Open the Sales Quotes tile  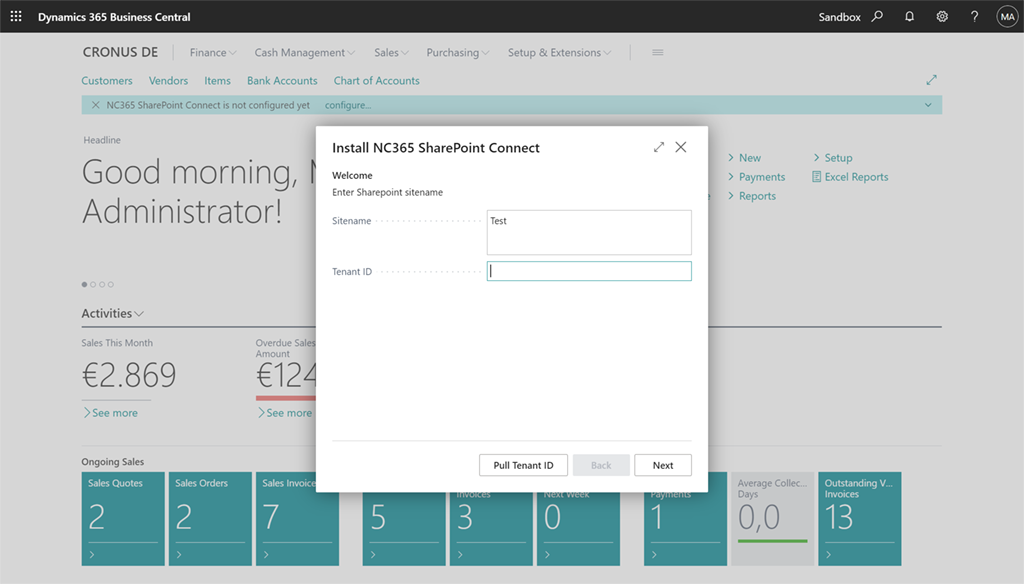point(123,519)
